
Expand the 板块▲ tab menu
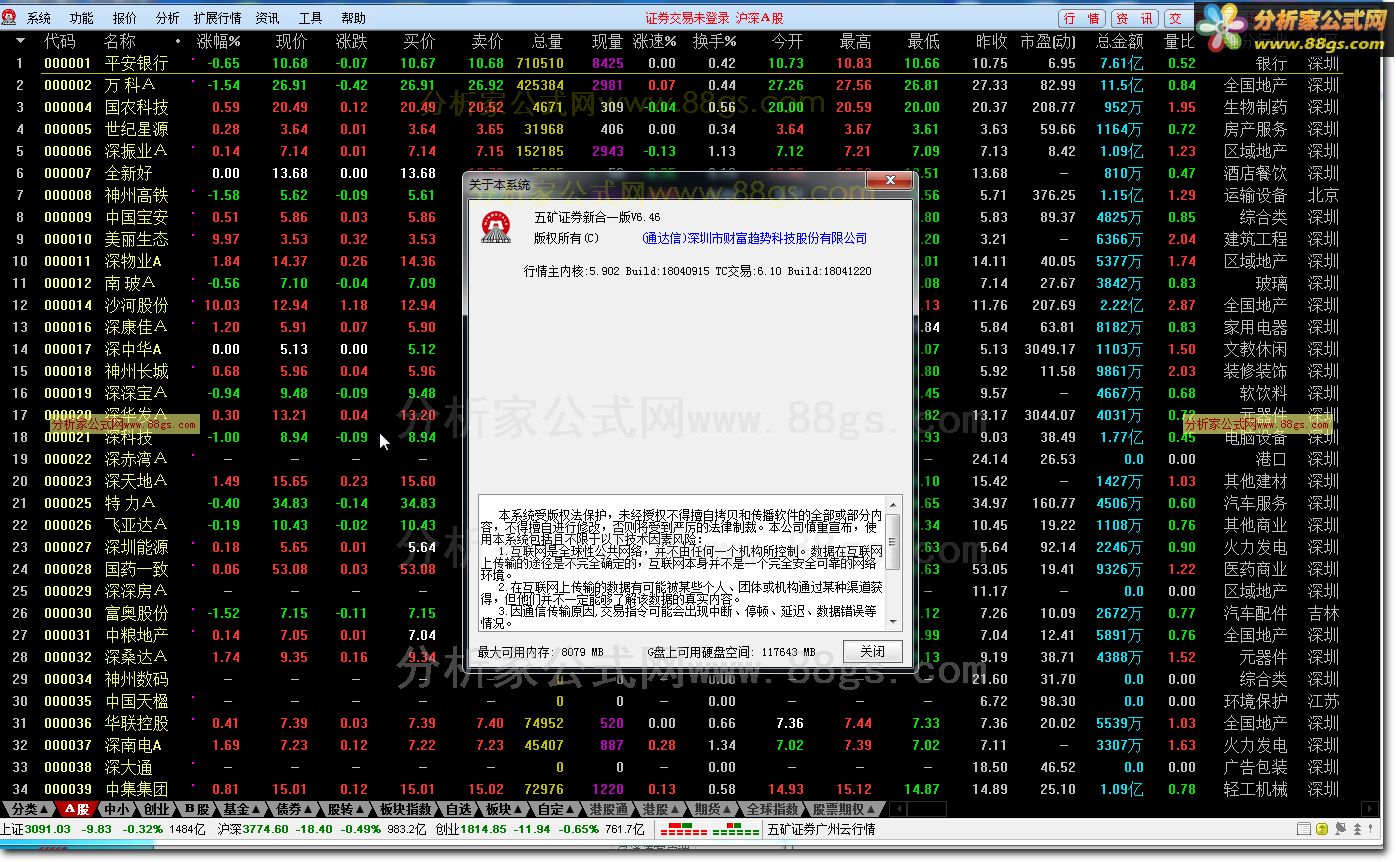click(x=503, y=809)
